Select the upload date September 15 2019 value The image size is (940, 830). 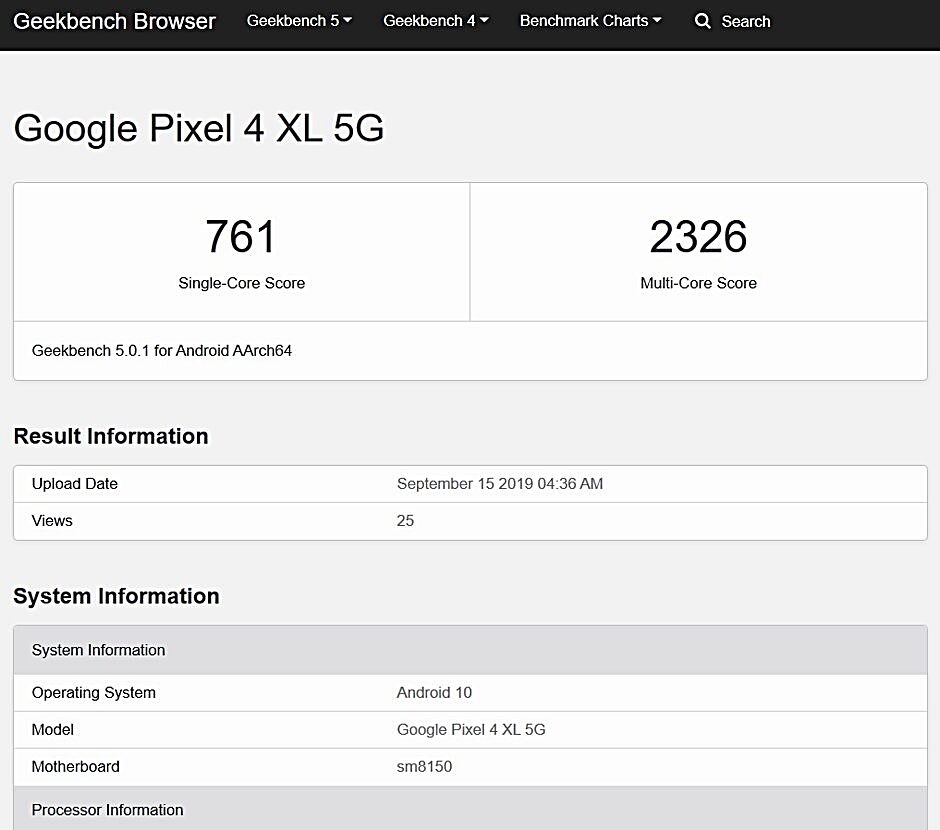(x=500, y=484)
